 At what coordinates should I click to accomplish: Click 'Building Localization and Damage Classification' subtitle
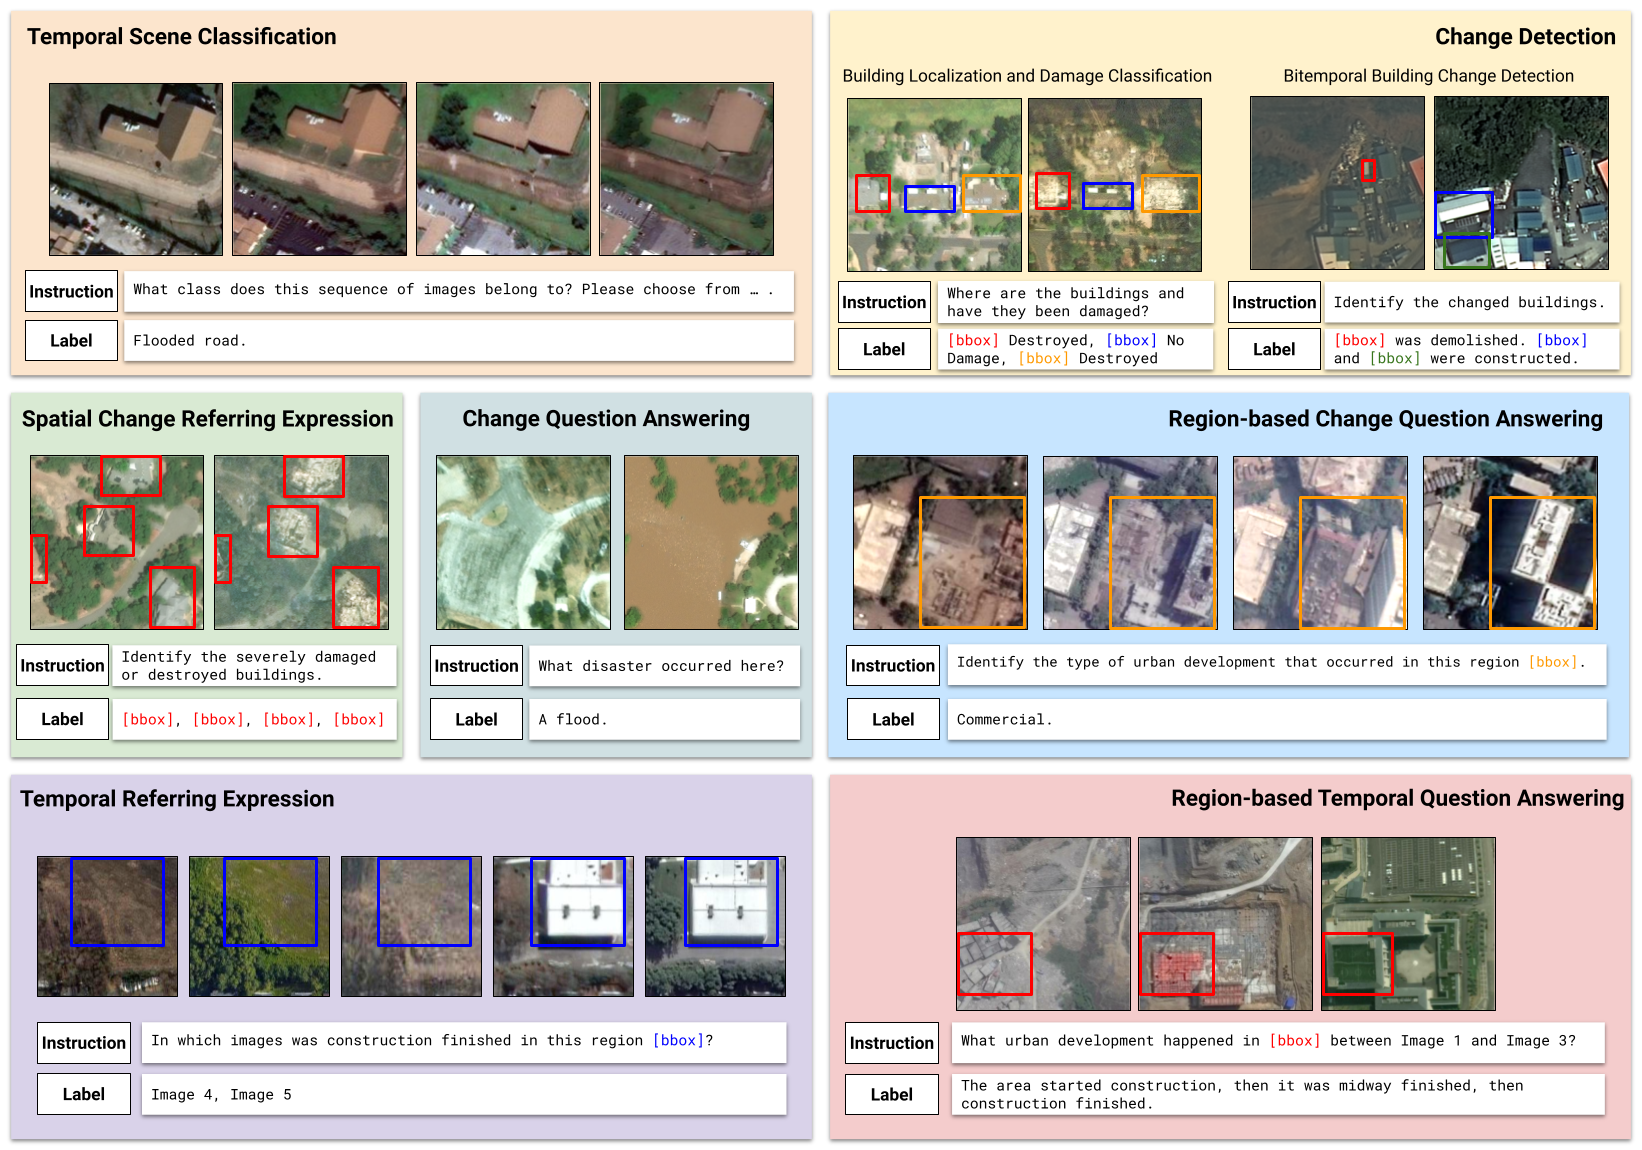coord(1027,76)
